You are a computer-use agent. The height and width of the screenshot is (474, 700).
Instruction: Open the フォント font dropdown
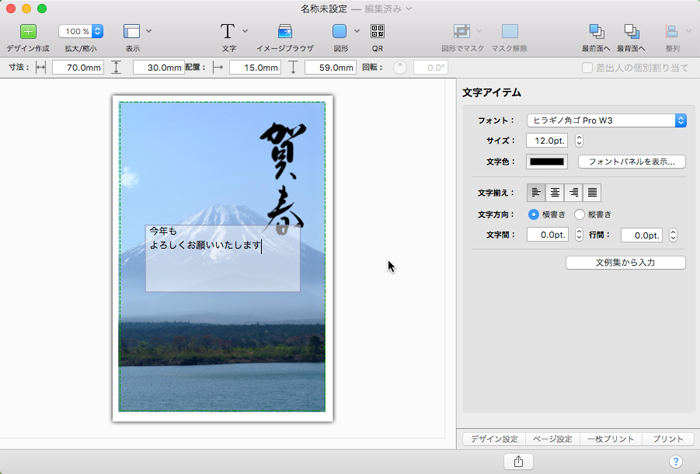(x=603, y=121)
